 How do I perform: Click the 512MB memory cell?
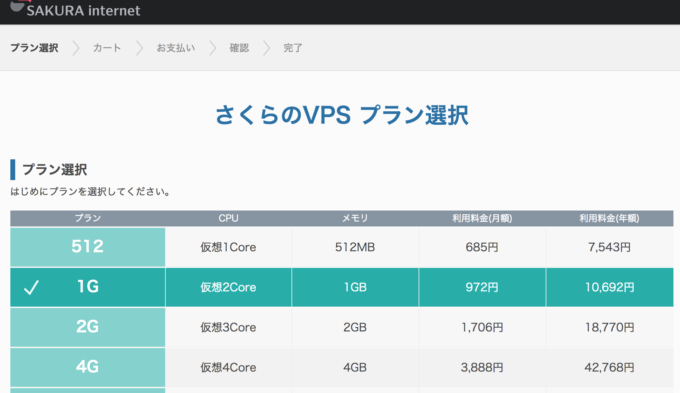(355, 247)
